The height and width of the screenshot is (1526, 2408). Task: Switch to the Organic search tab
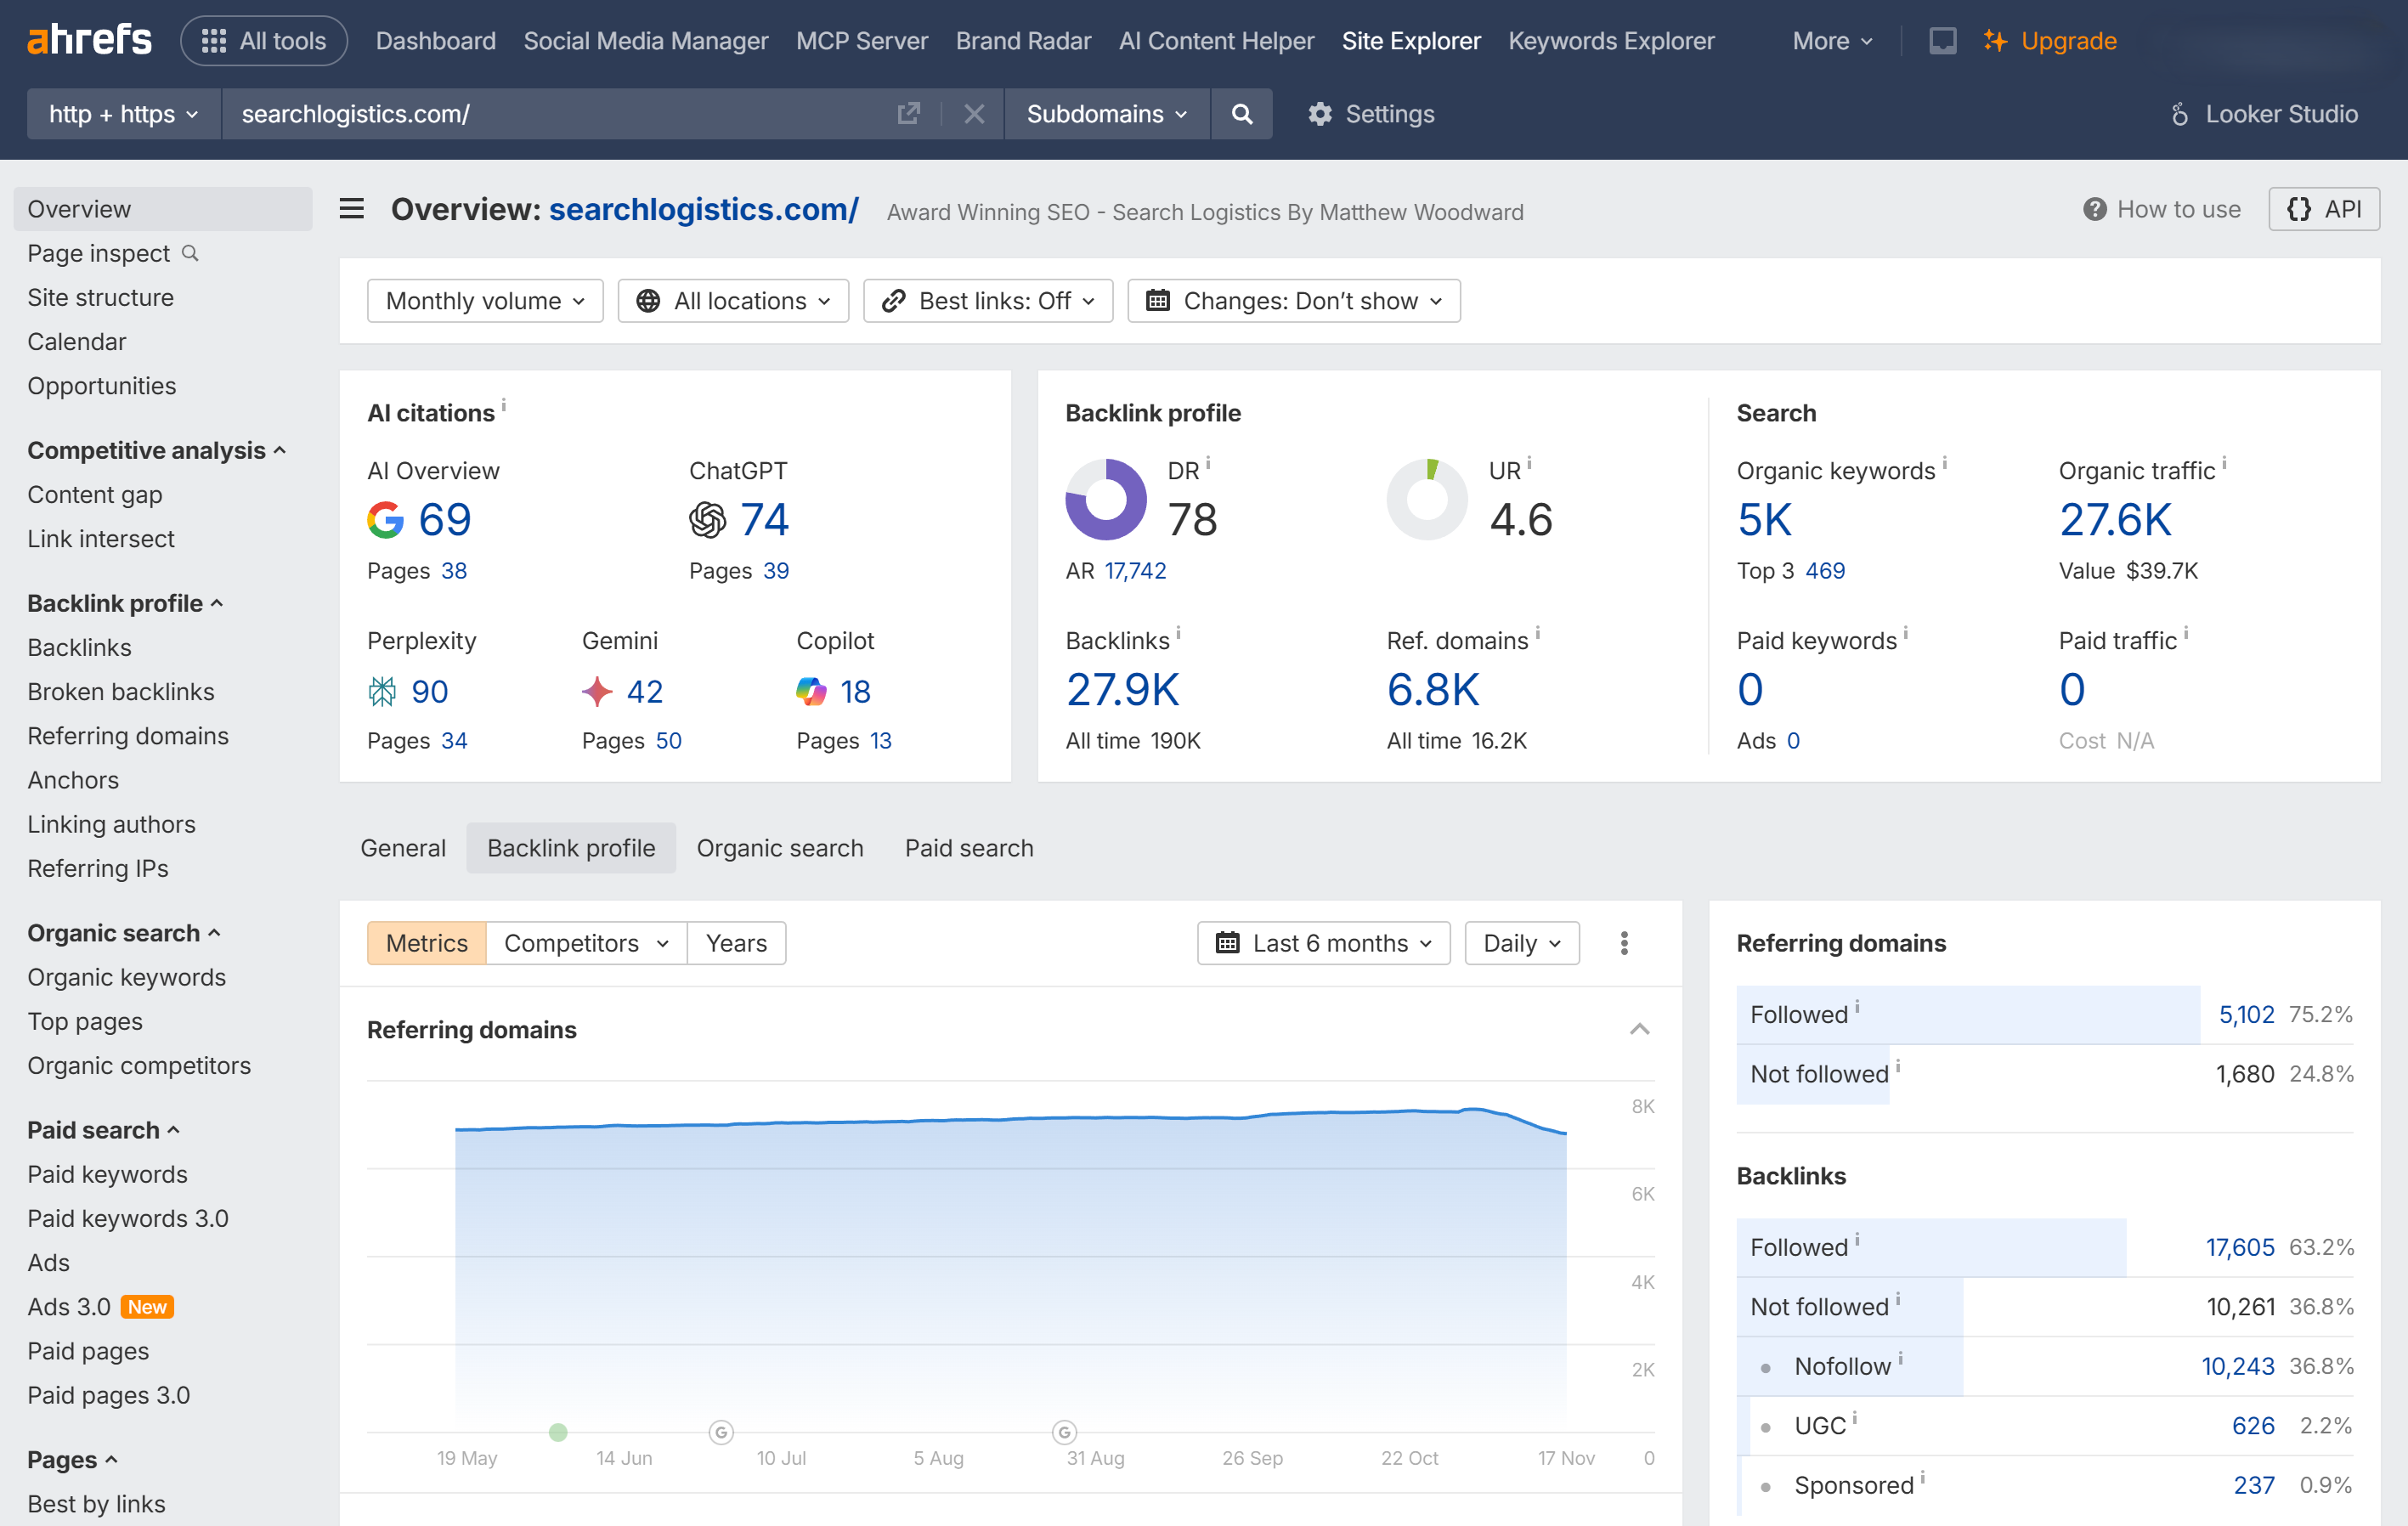(780, 847)
